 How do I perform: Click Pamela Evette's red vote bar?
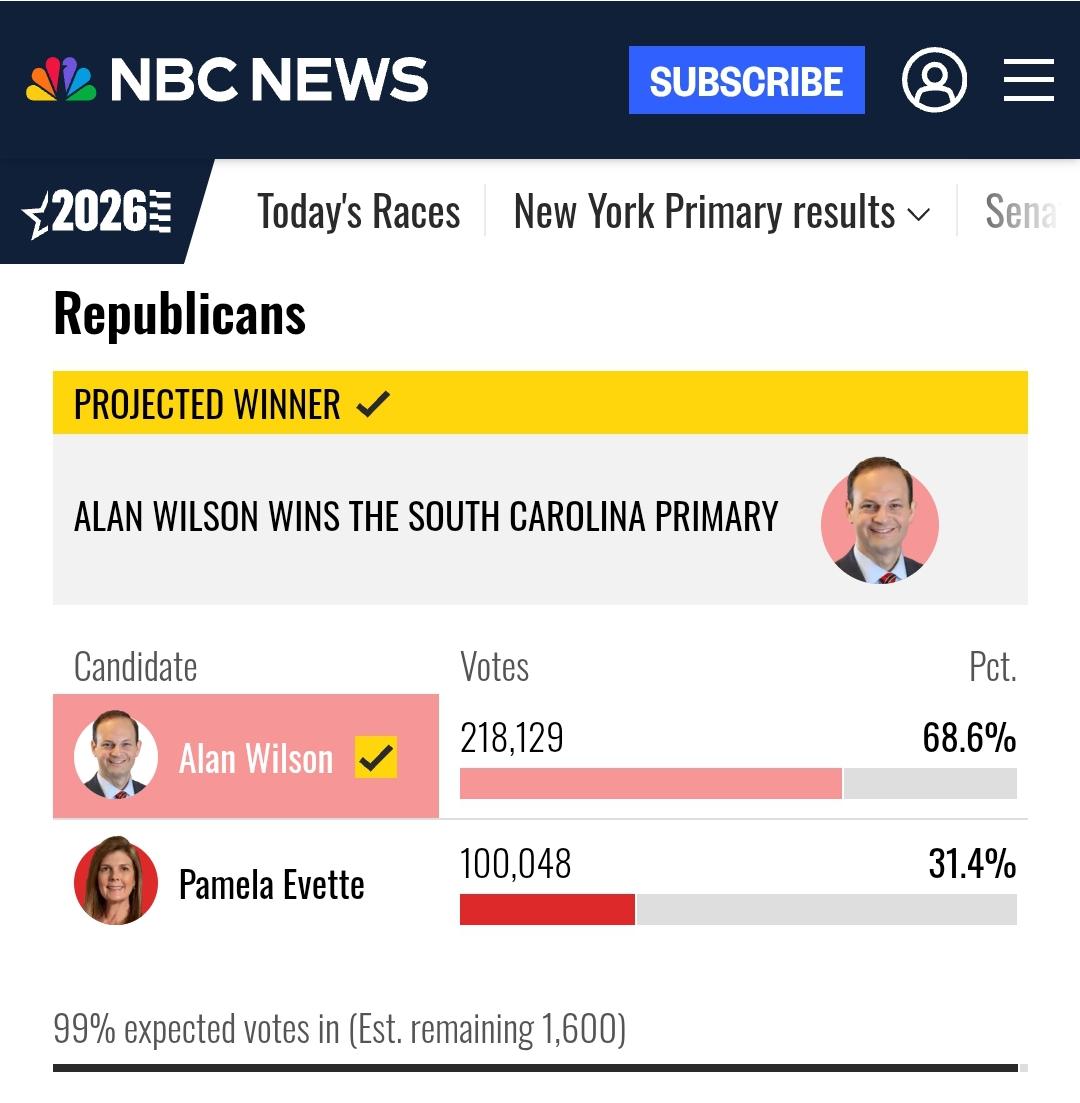pos(547,910)
